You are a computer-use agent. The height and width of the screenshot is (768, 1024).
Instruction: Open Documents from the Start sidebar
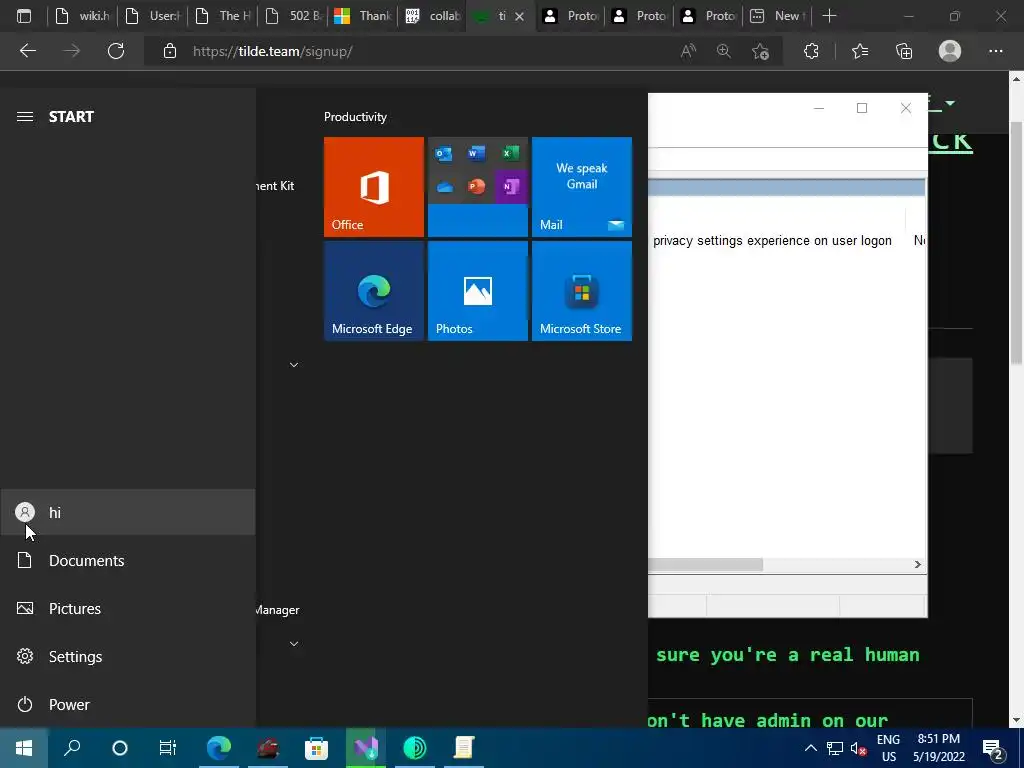[127, 560]
